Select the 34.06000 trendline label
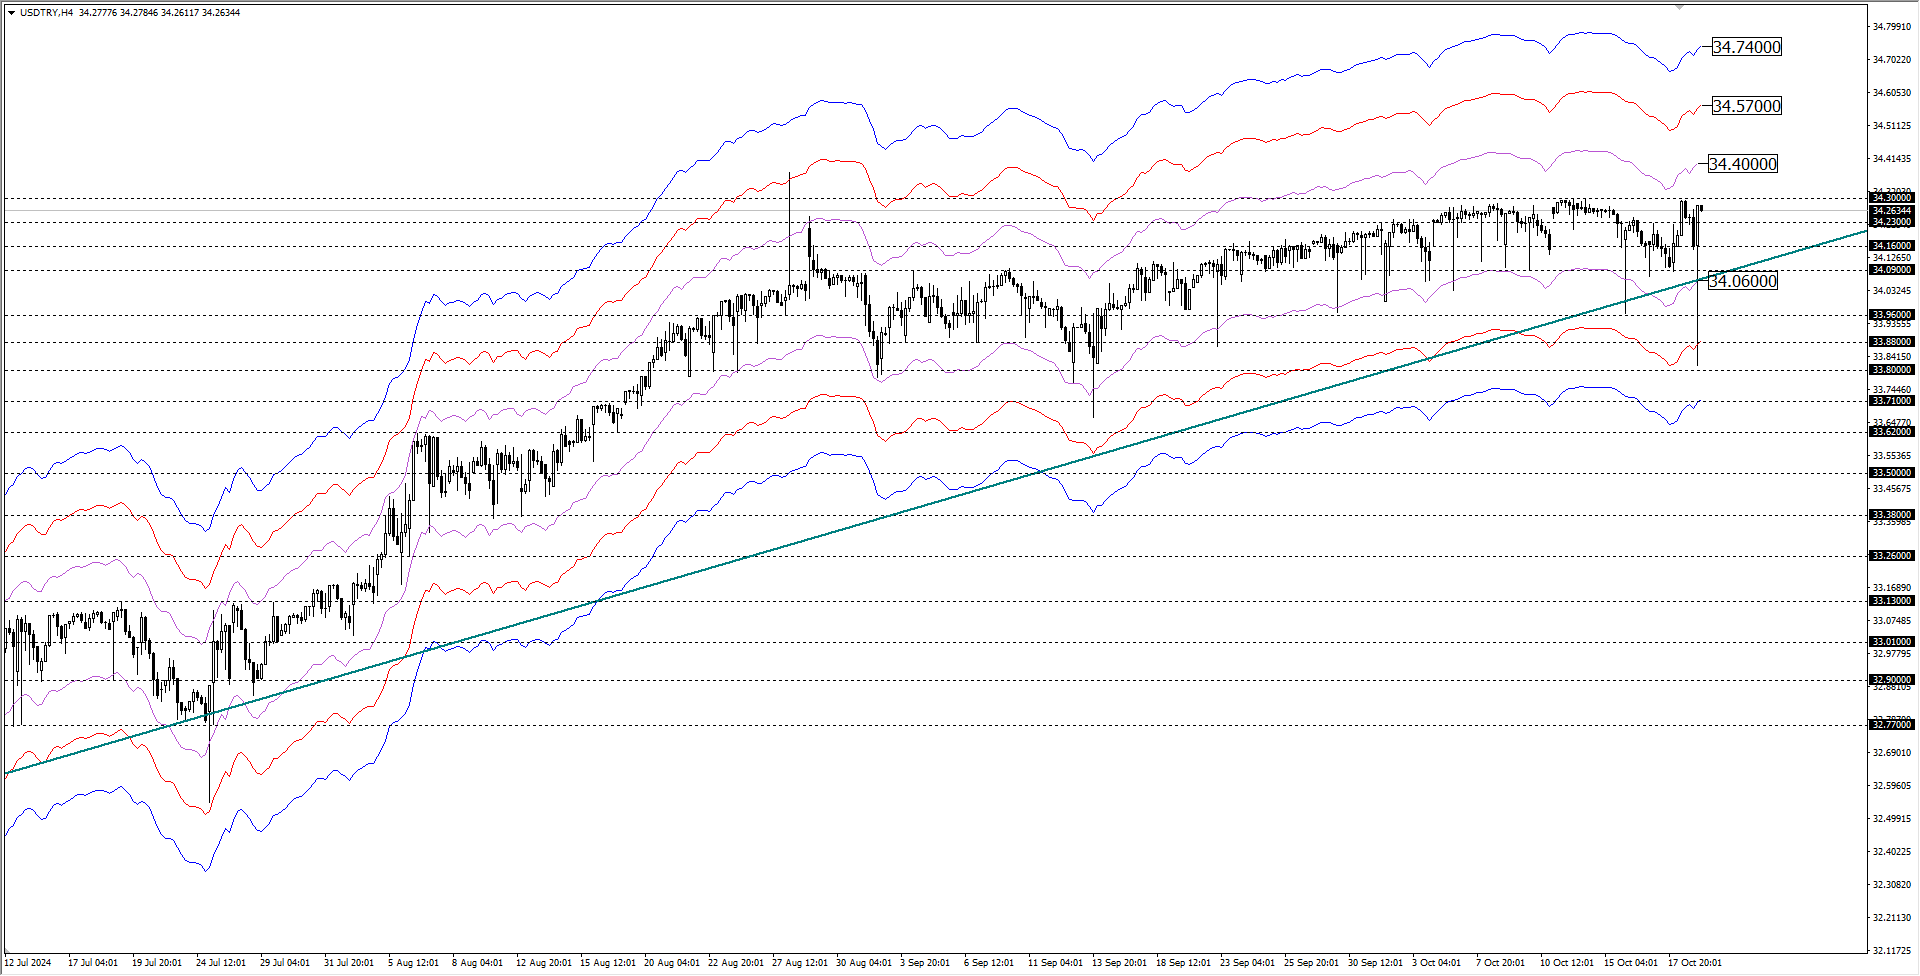This screenshot has height=976, width=1920. 1743,281
